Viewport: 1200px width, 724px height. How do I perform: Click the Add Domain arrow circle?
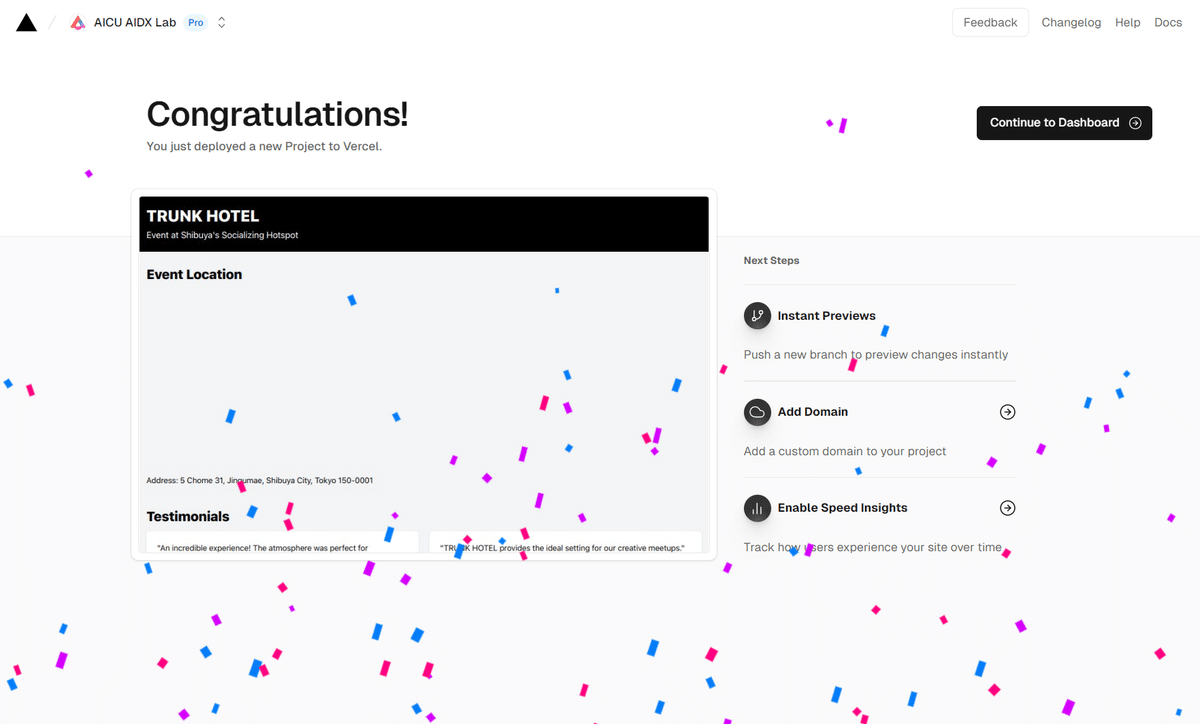1007,411
